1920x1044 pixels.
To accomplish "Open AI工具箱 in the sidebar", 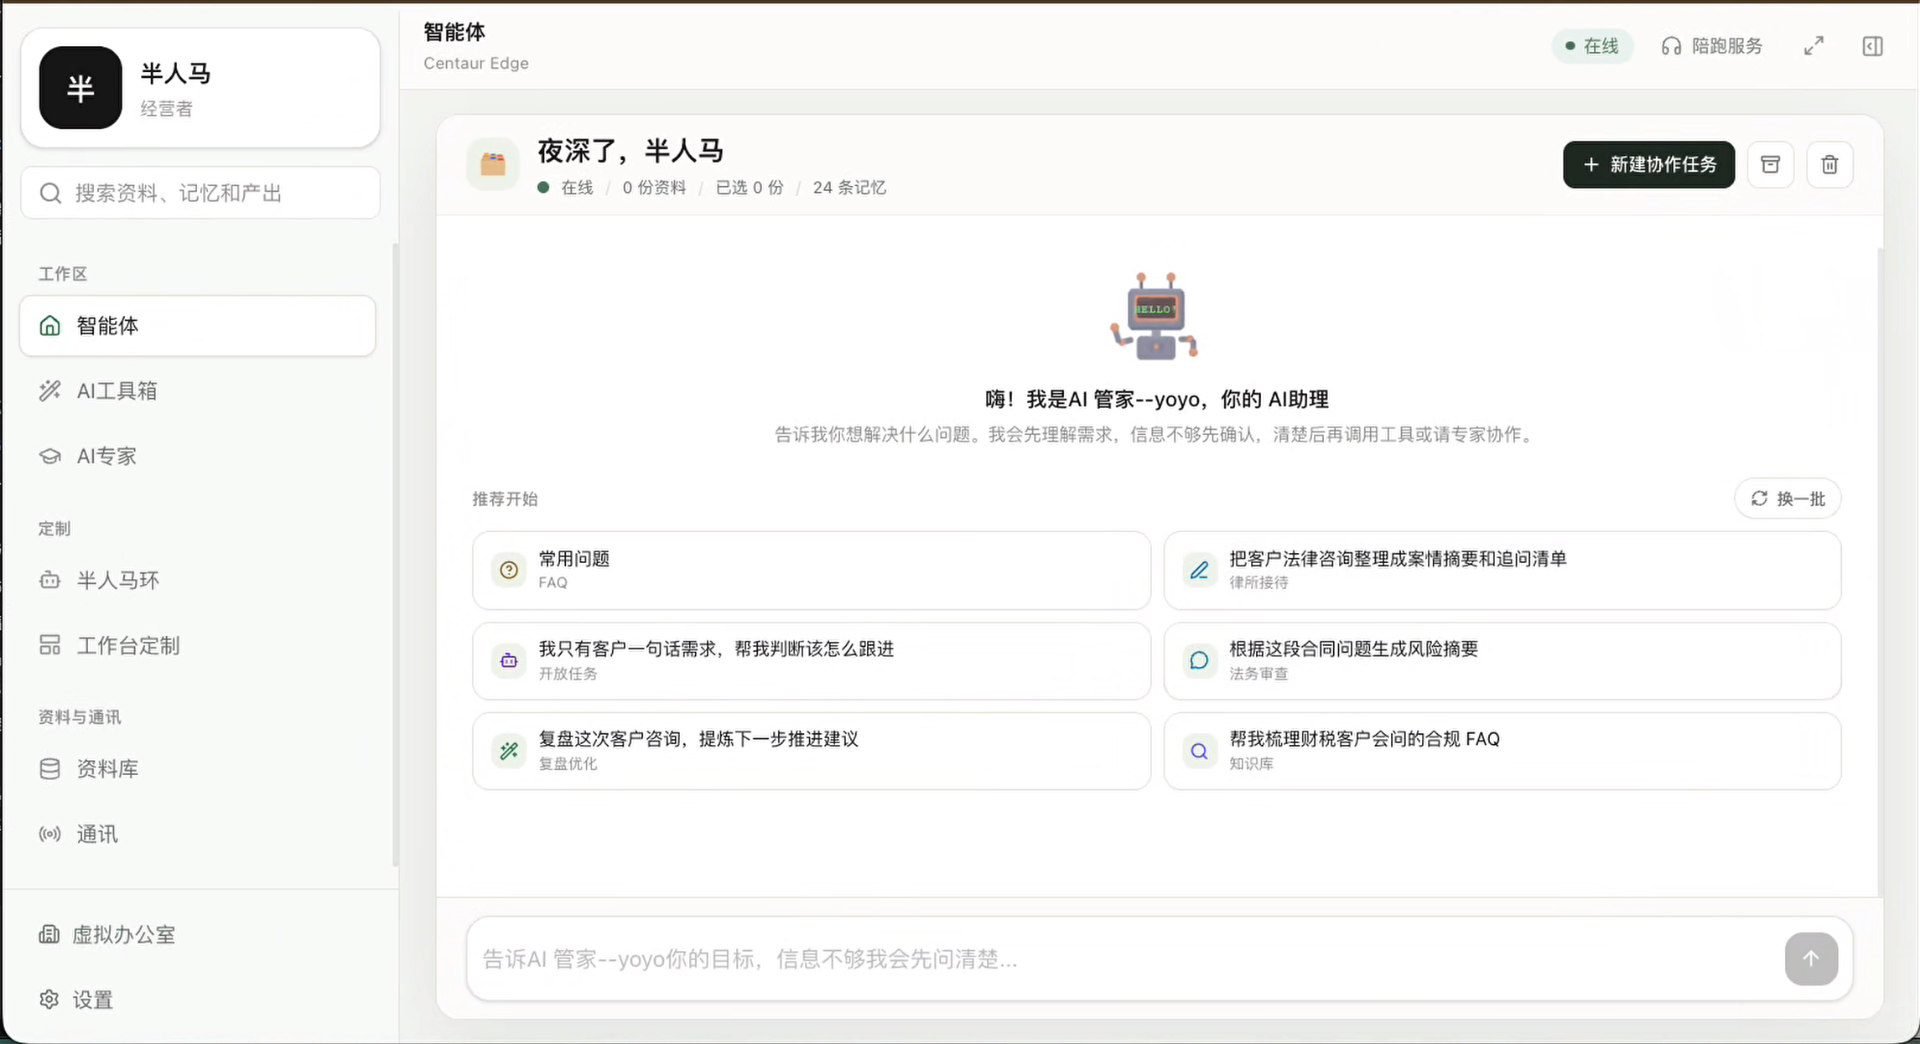I will coord(198,391).
